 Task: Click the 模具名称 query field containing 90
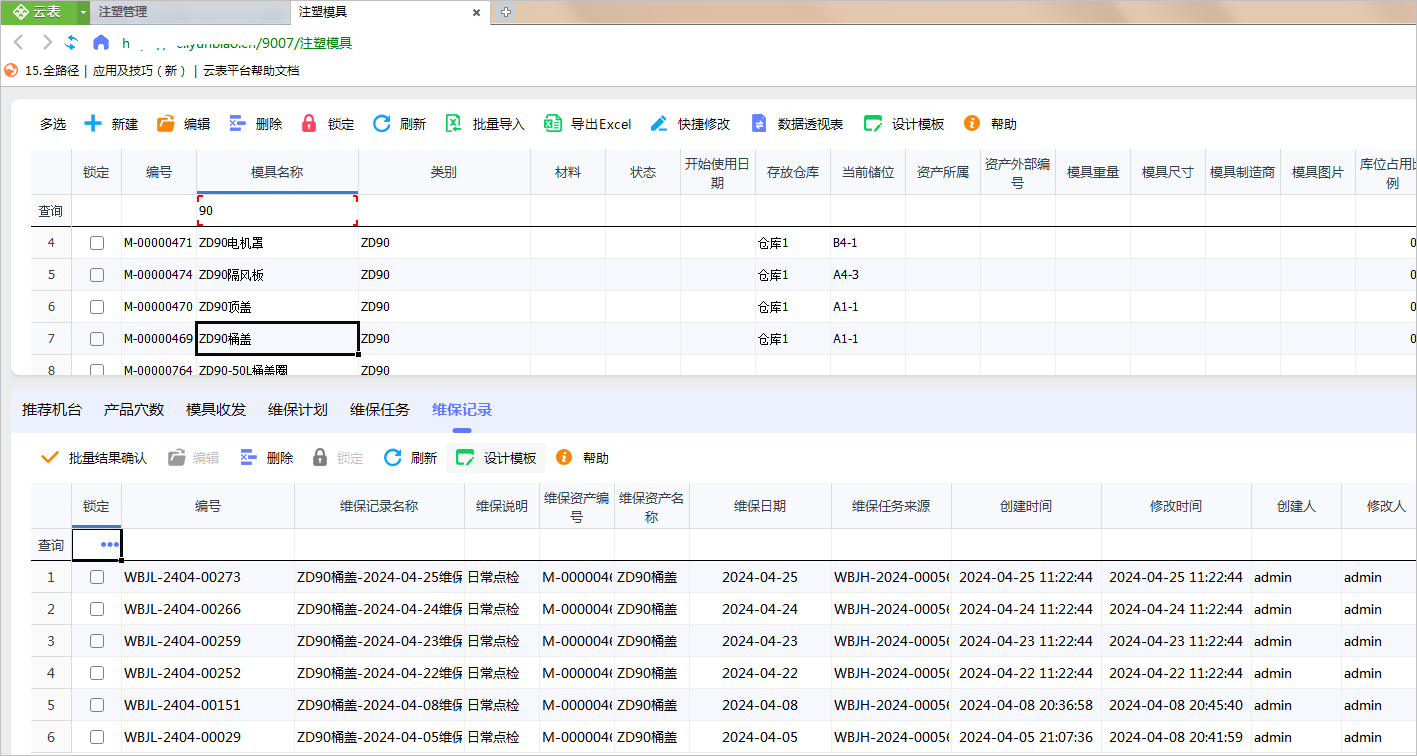tap(277, 211)
